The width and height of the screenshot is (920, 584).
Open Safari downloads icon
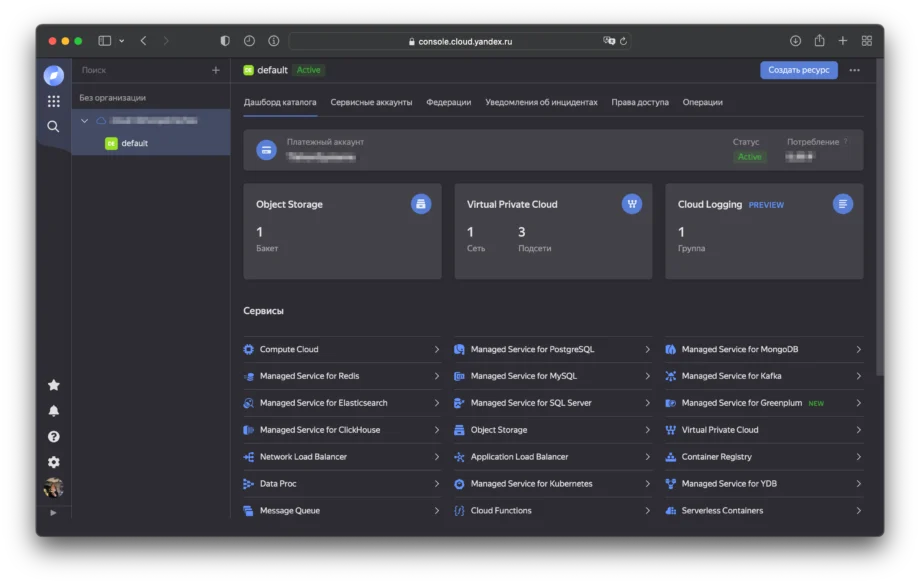pyautogui.click(x=795, y=40)
